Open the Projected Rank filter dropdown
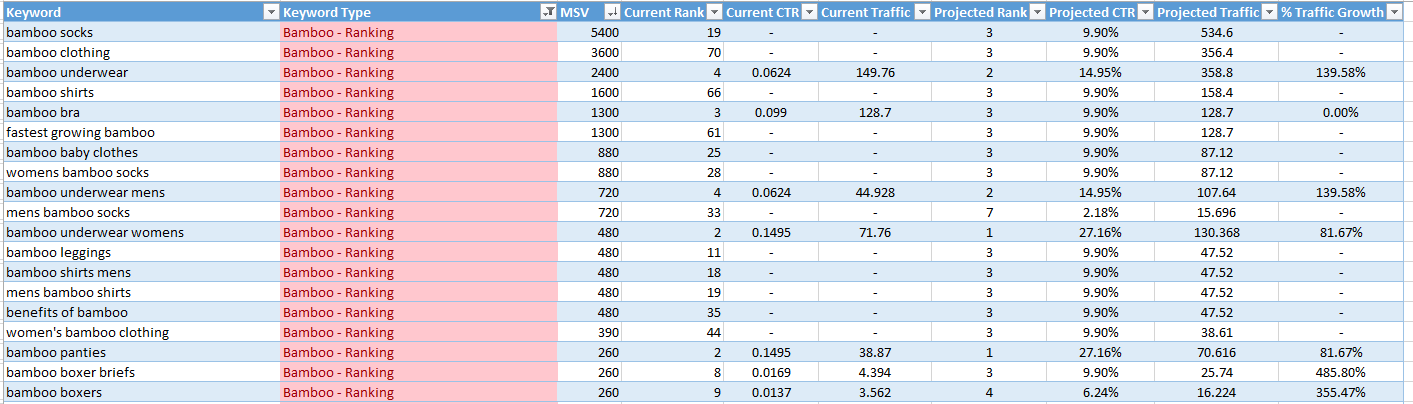The width and height of the screenshot is (1413, 404). (1037, 12)
